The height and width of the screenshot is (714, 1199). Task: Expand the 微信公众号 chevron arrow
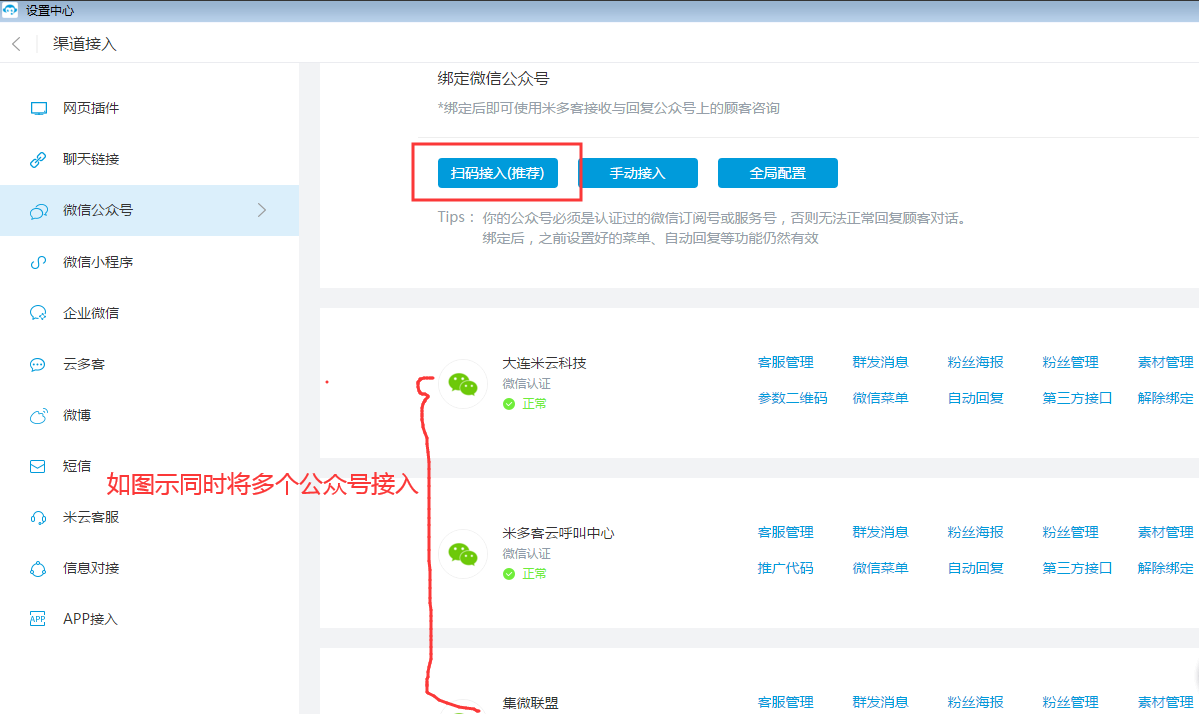pos(262,210)
